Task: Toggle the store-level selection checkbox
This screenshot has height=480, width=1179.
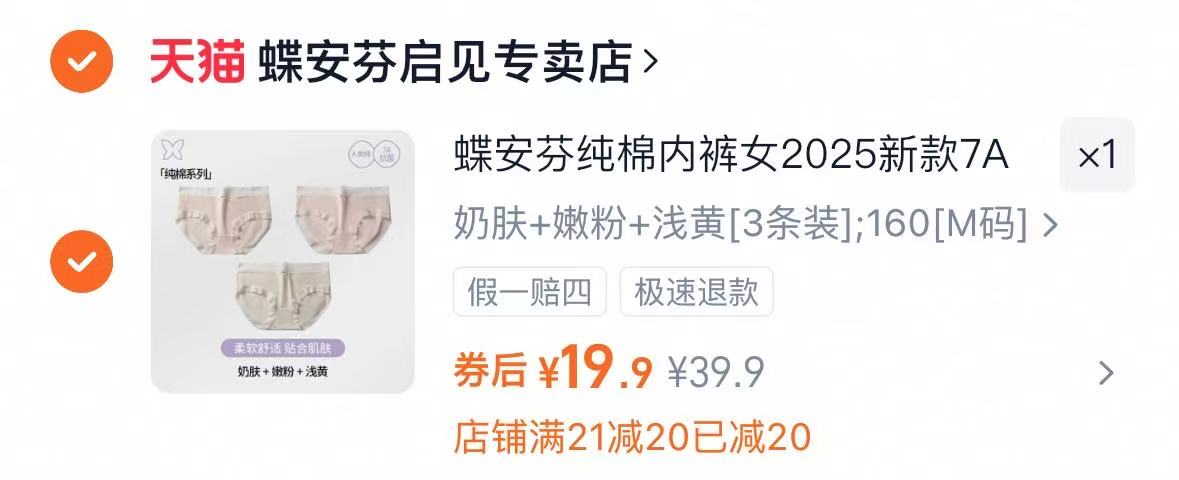Action: coord(81,61)
